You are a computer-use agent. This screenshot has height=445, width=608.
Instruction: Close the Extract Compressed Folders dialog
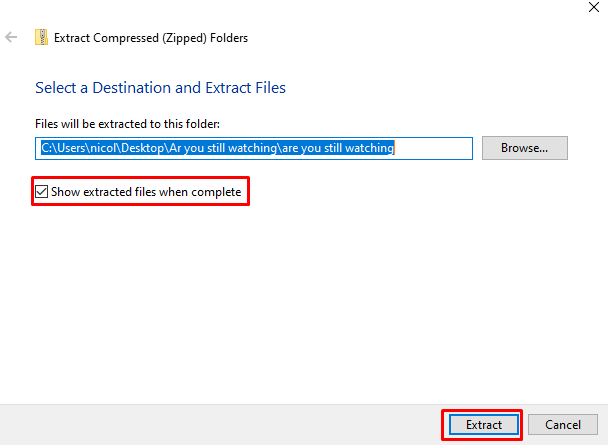click(x=594, y=6)
